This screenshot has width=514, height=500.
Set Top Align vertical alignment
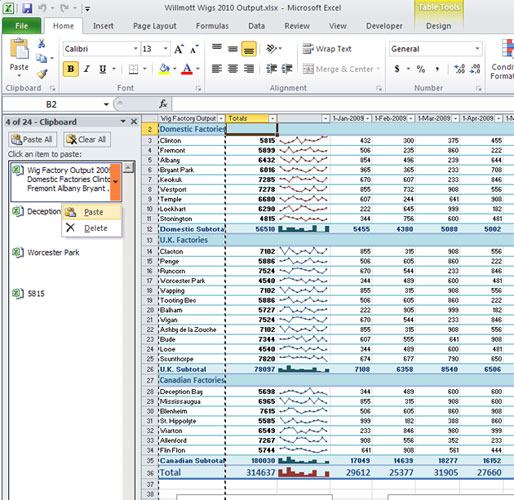(x=217, y=47)
